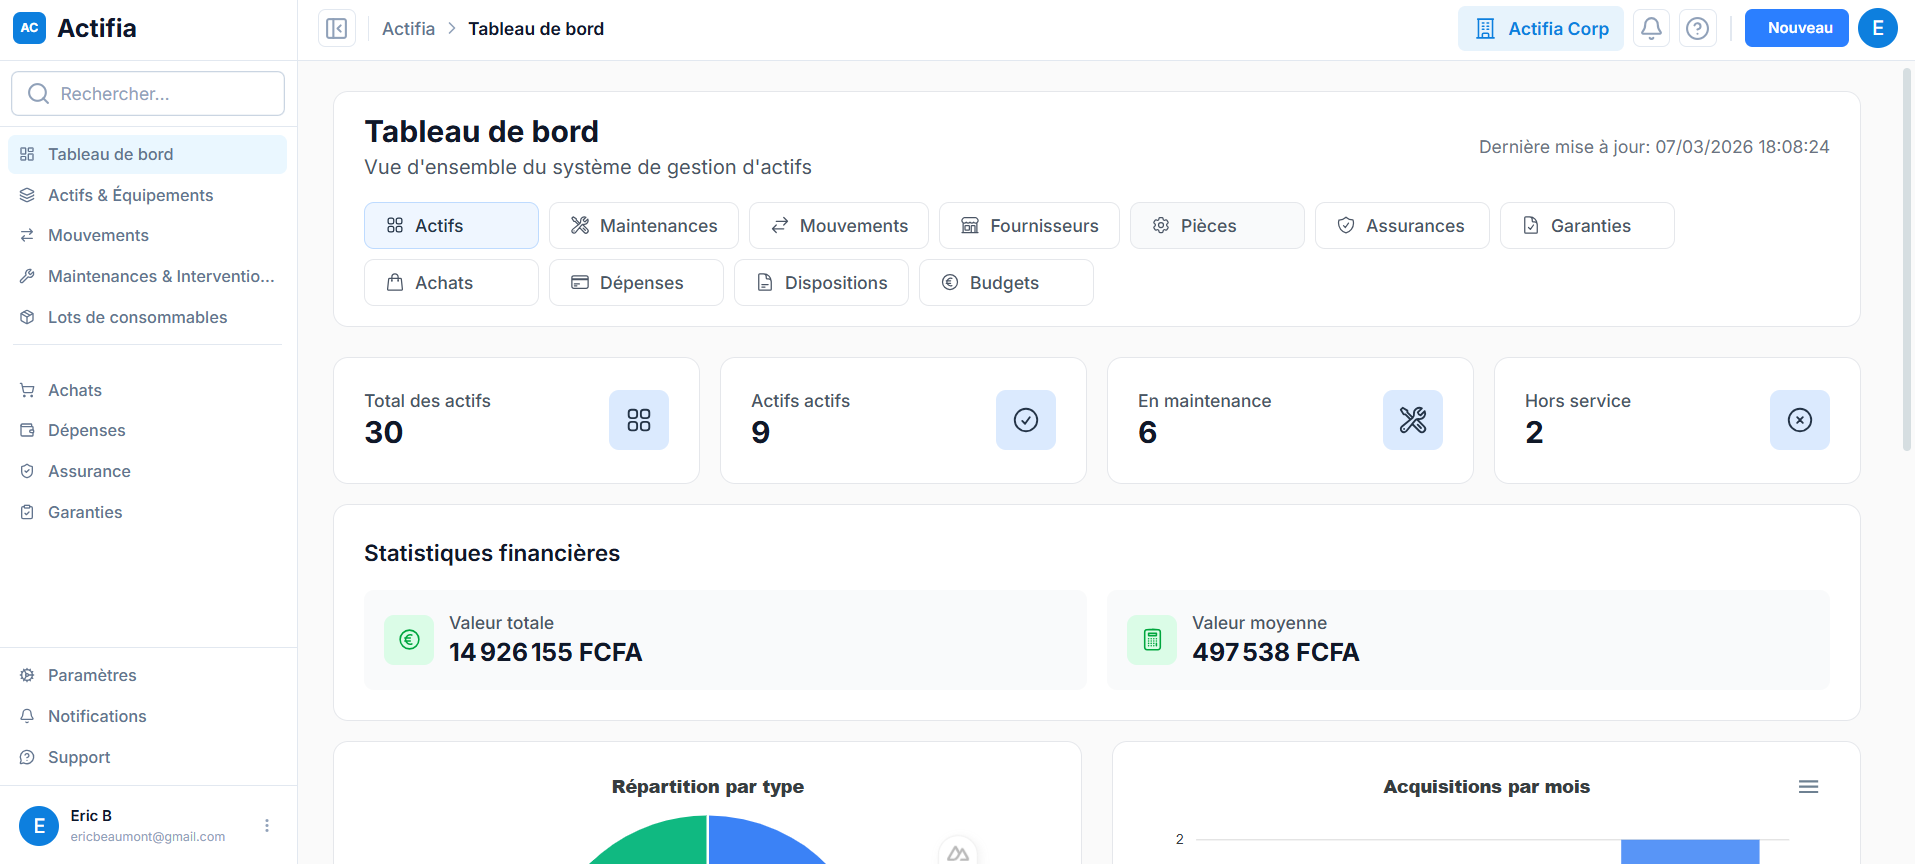The height and width of the screenshot is (864, 1915).
Task: Click the Actifia Corp company badge icon
Action: pos(1484,28)
